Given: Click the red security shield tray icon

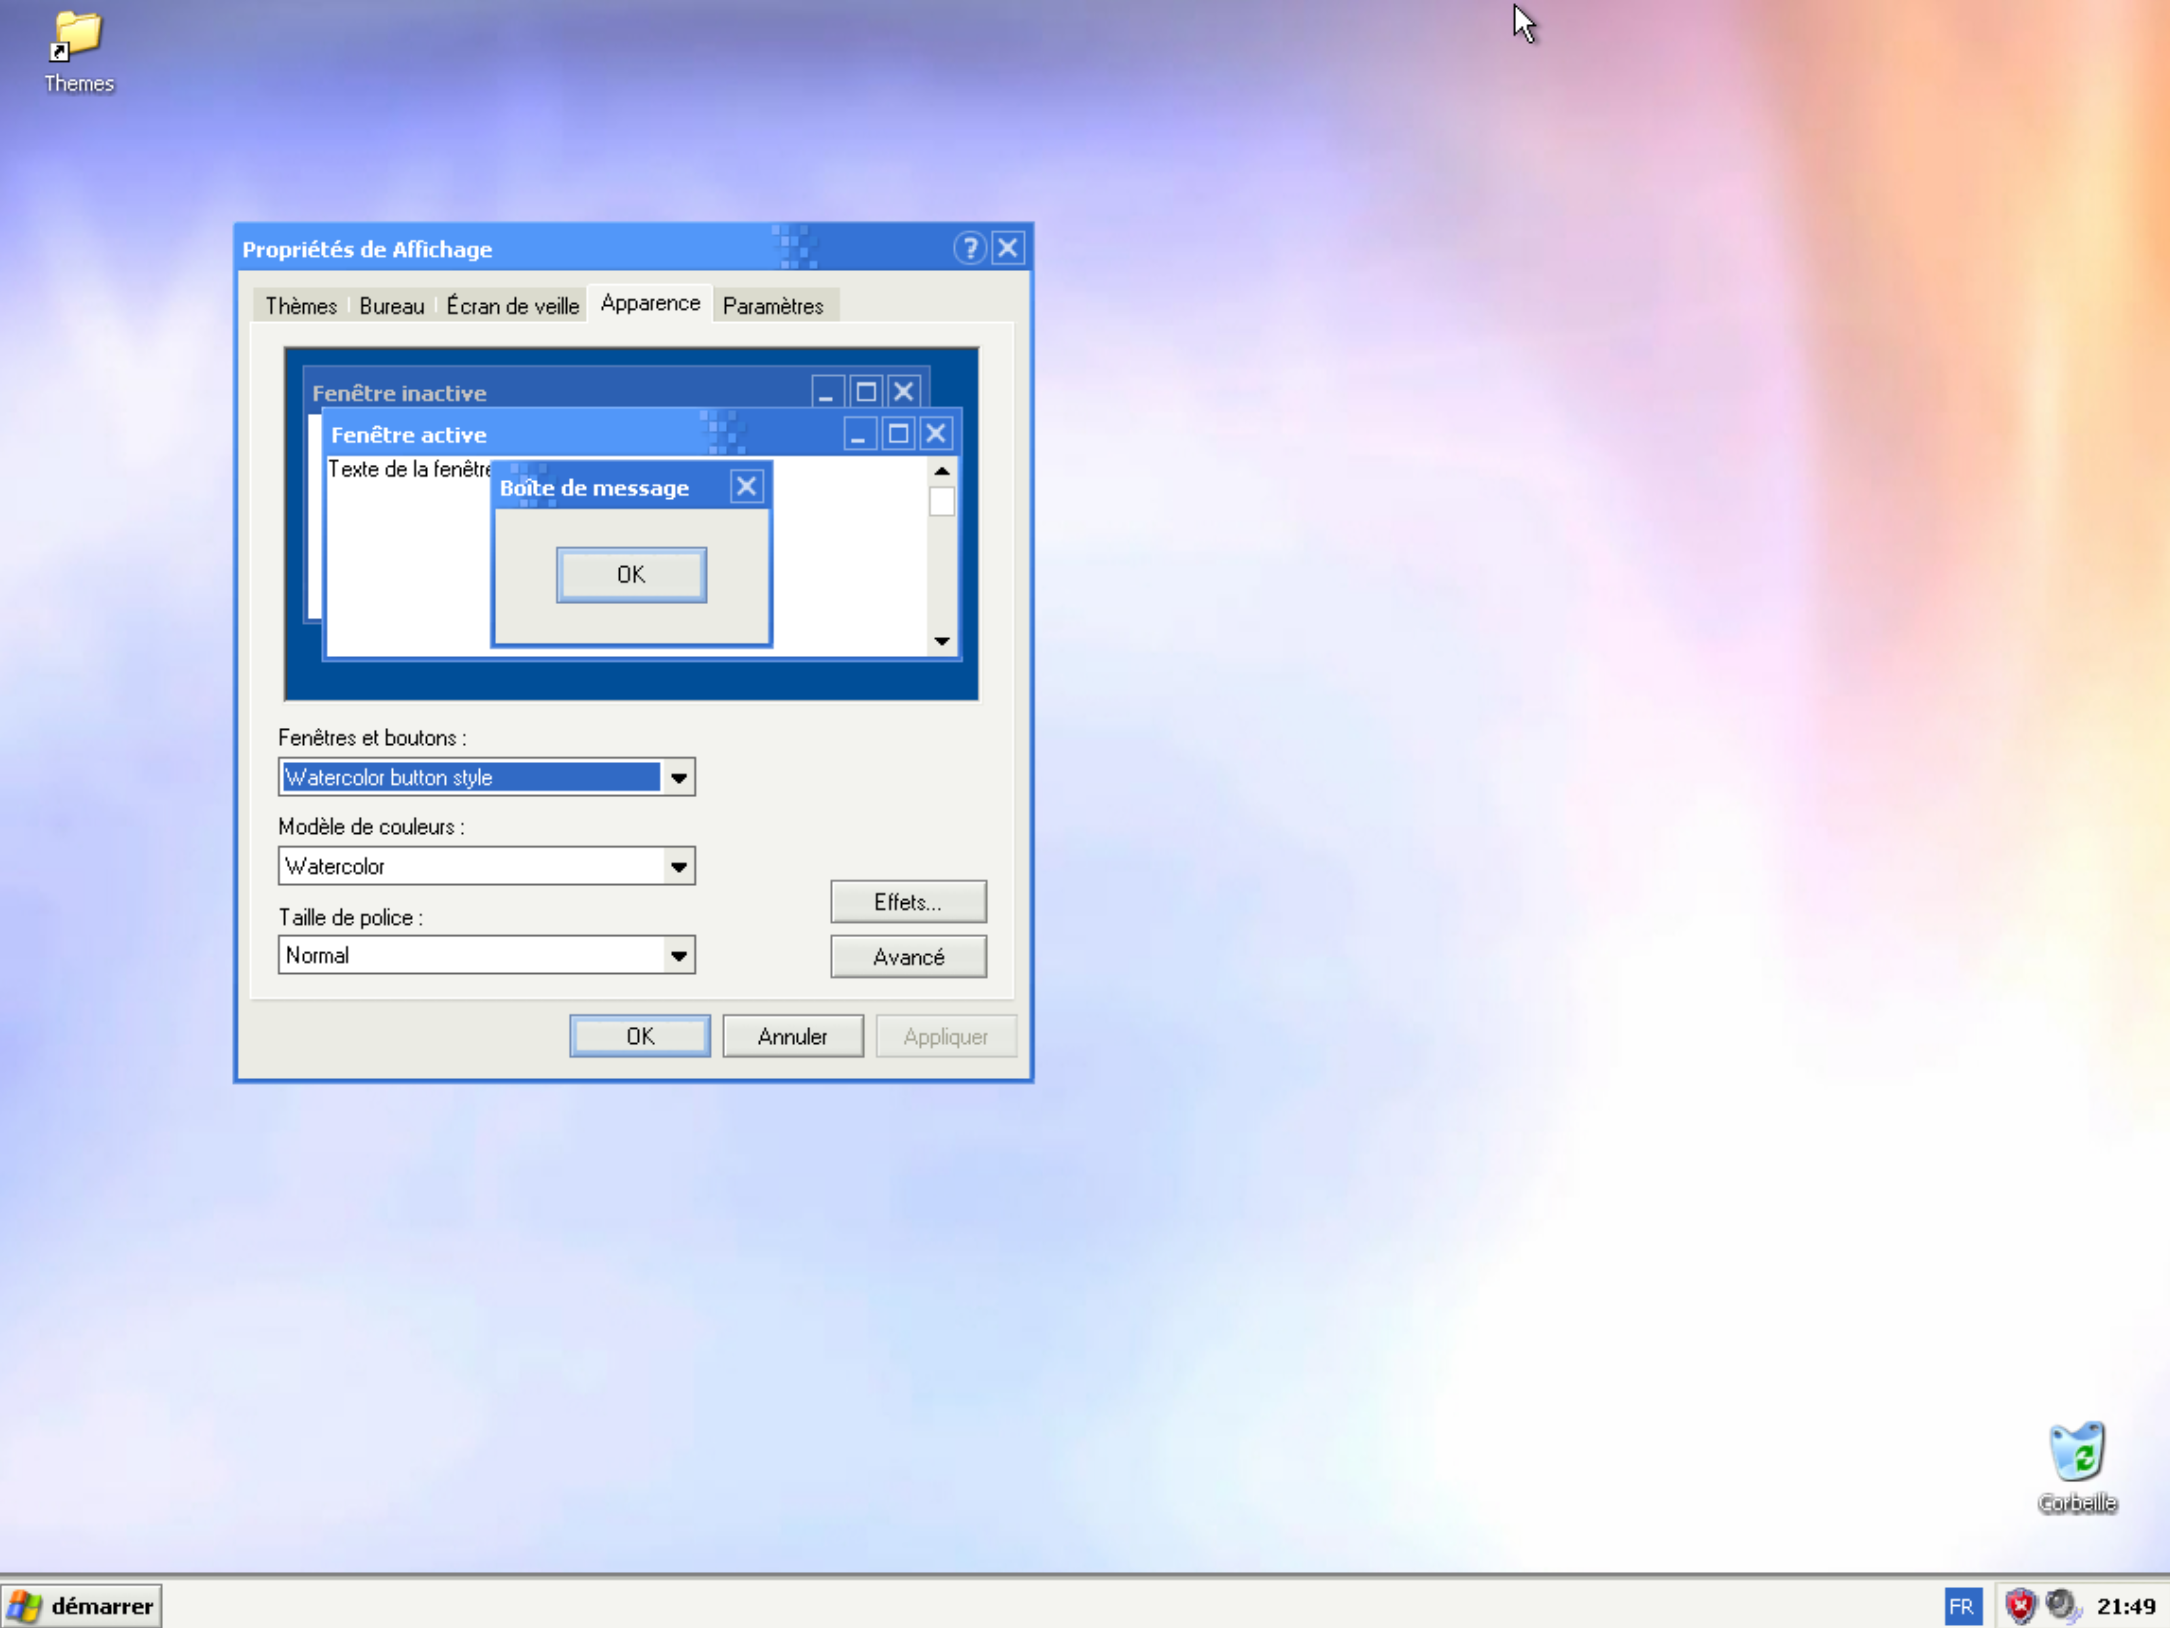Looking at the screenshot, I should pos(2019,1606).
